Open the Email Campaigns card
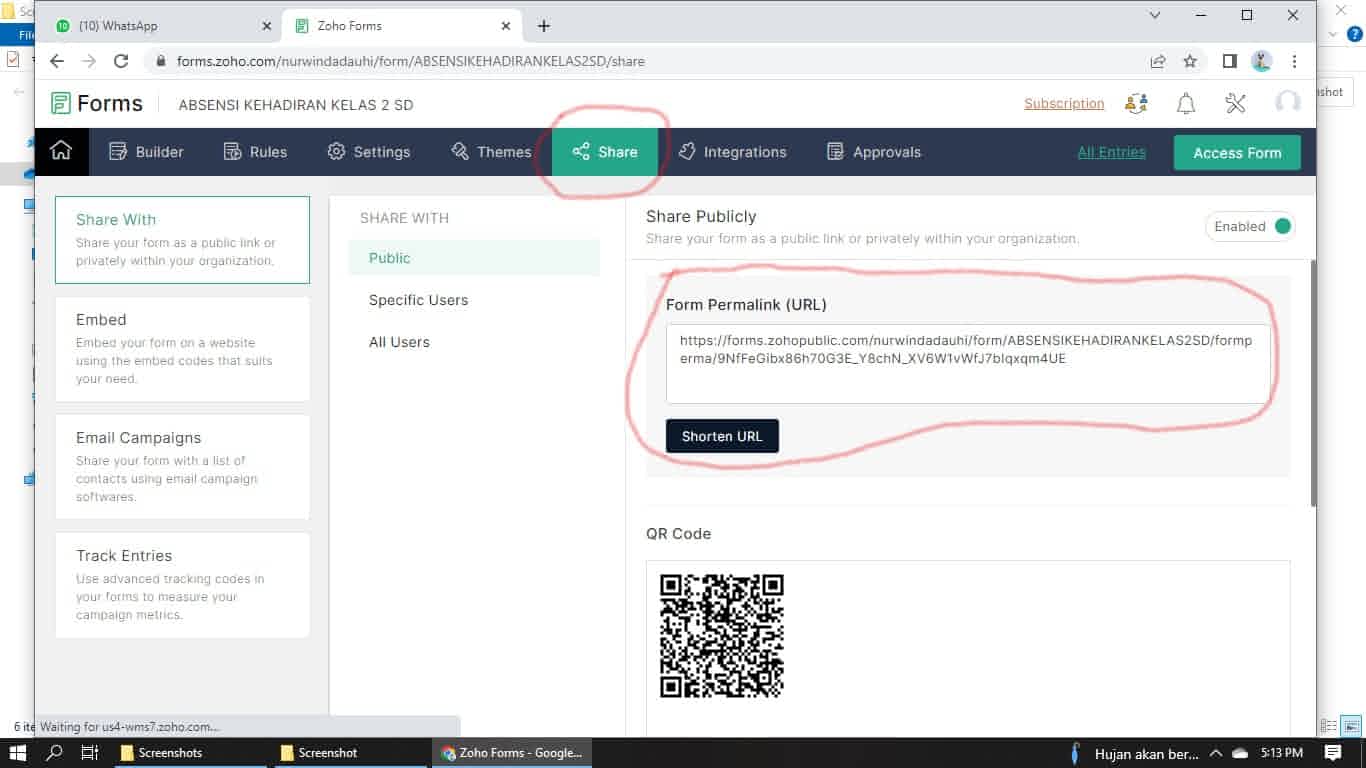The image size is (1366, 768). 182,467
